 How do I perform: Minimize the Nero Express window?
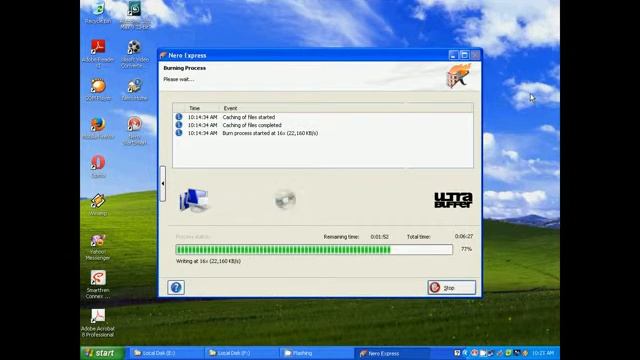pos(453,55)
